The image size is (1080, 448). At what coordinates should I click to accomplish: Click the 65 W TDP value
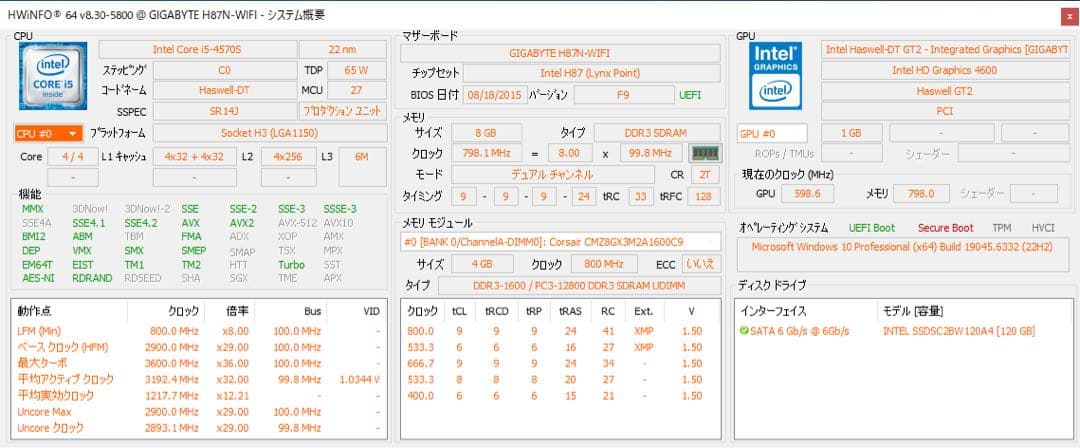[357, 70]
